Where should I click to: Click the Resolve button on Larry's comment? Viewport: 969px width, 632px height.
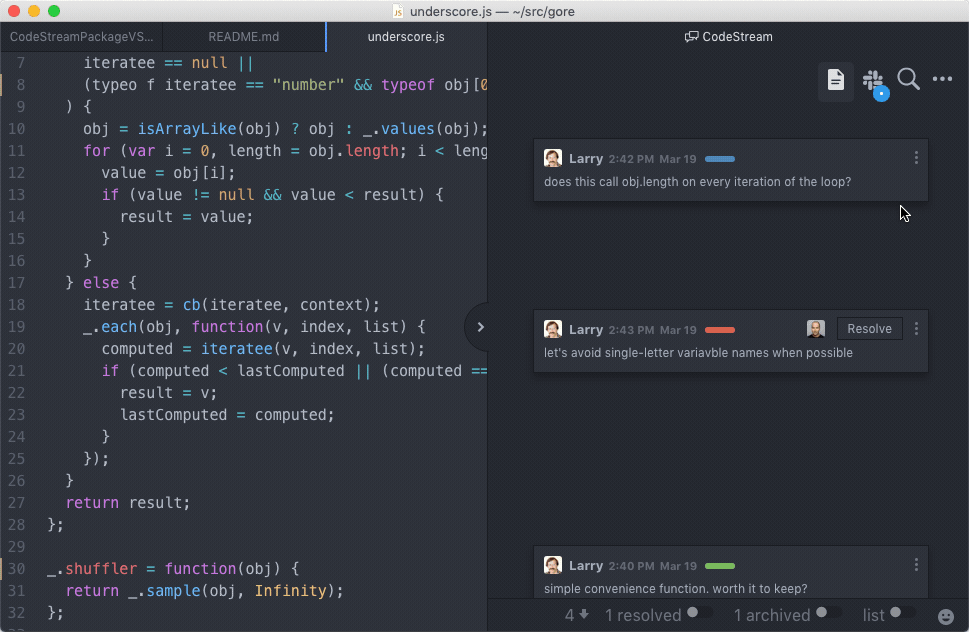[869, 328]
